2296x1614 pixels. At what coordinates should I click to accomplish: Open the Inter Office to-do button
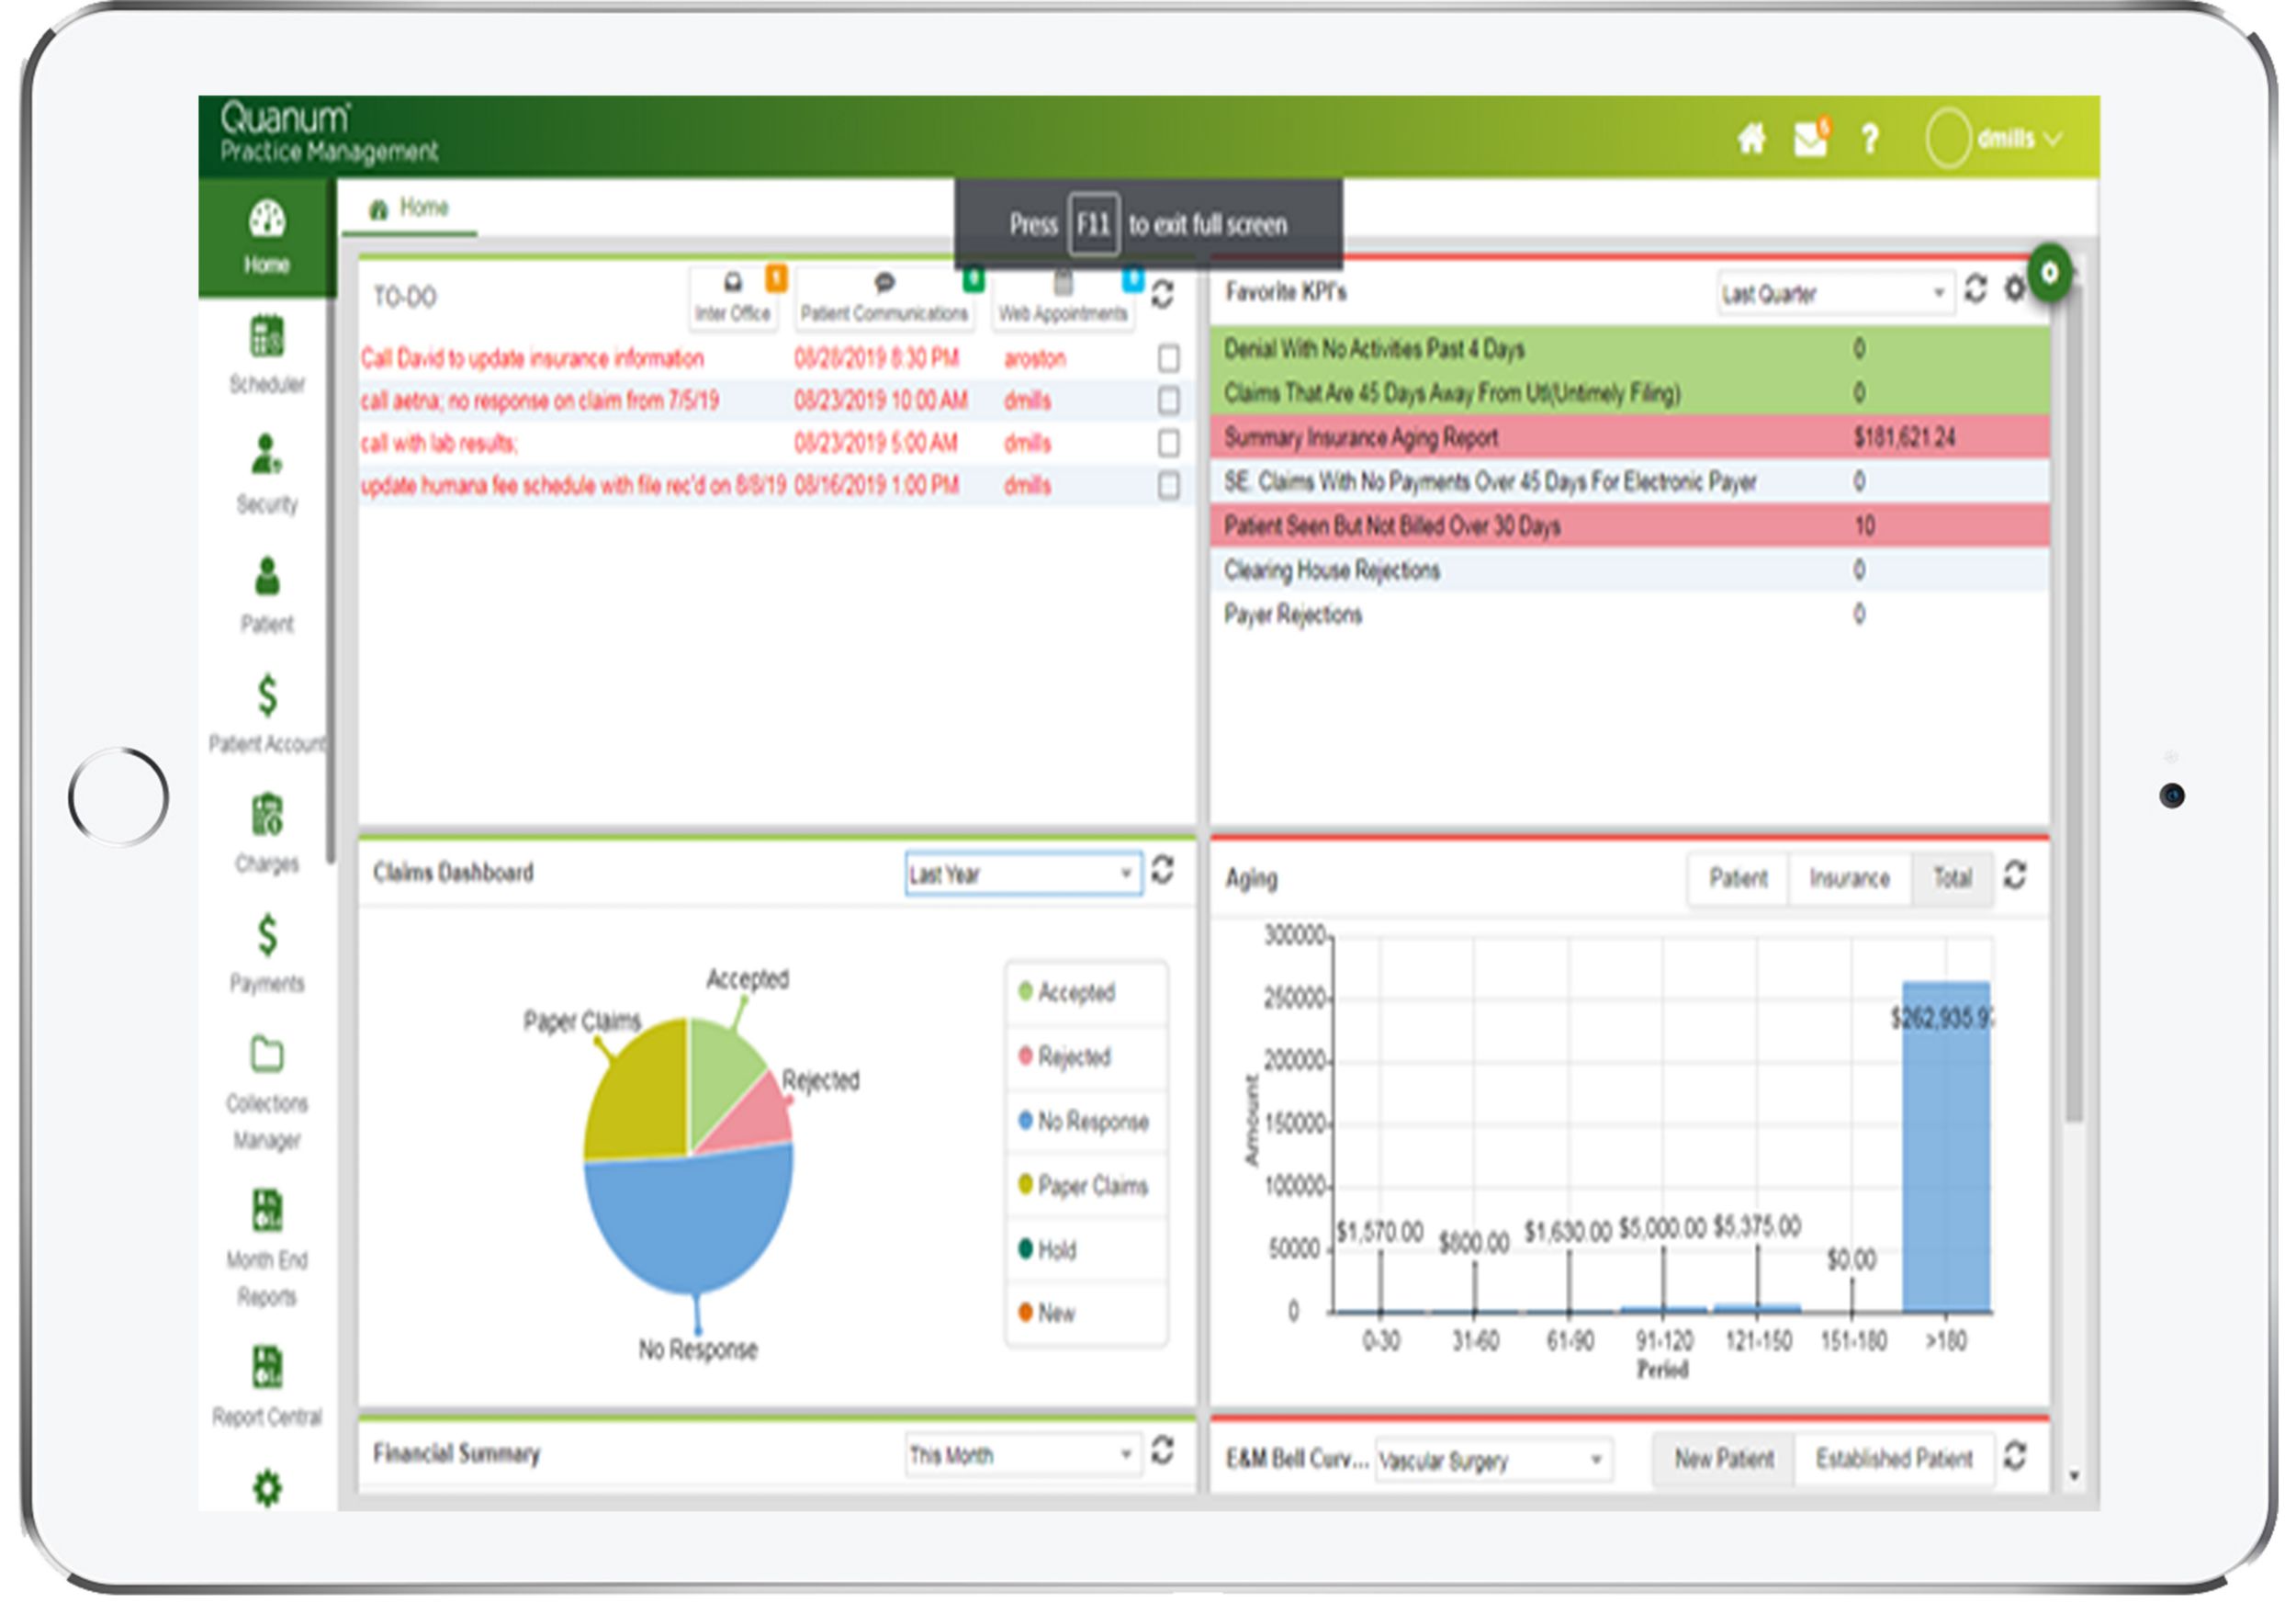(733, 298)
